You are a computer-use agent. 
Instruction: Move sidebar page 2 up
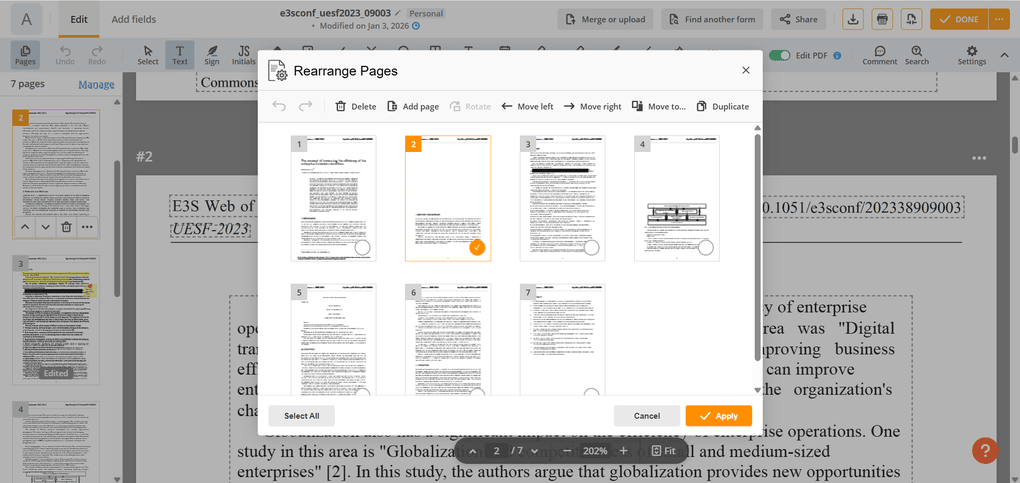click(x=24, y=227)
